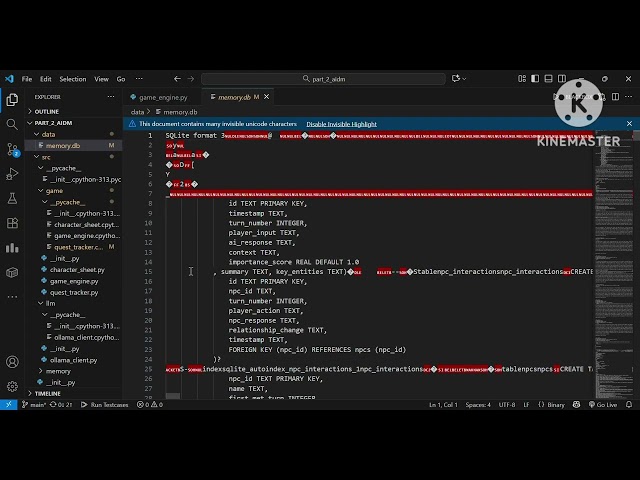The height and width of the screenshot is (480, 640).
Task: Open the Explorer view in activity bar
Action: (x=12, y=100)
